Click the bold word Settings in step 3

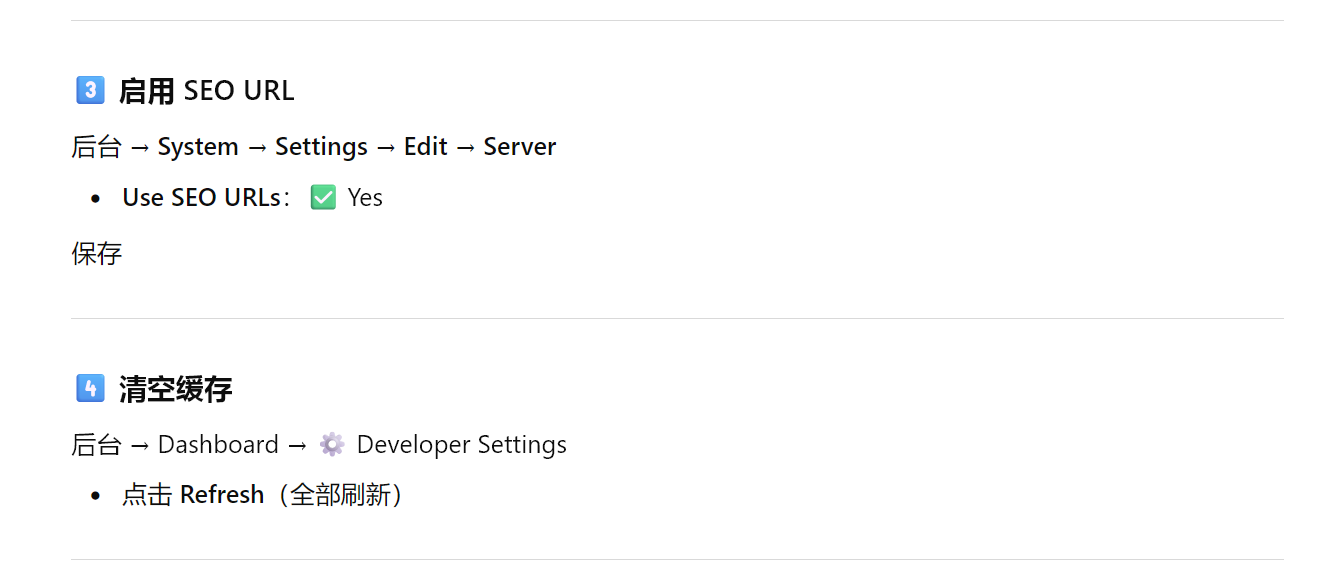(x=321, y=147)
